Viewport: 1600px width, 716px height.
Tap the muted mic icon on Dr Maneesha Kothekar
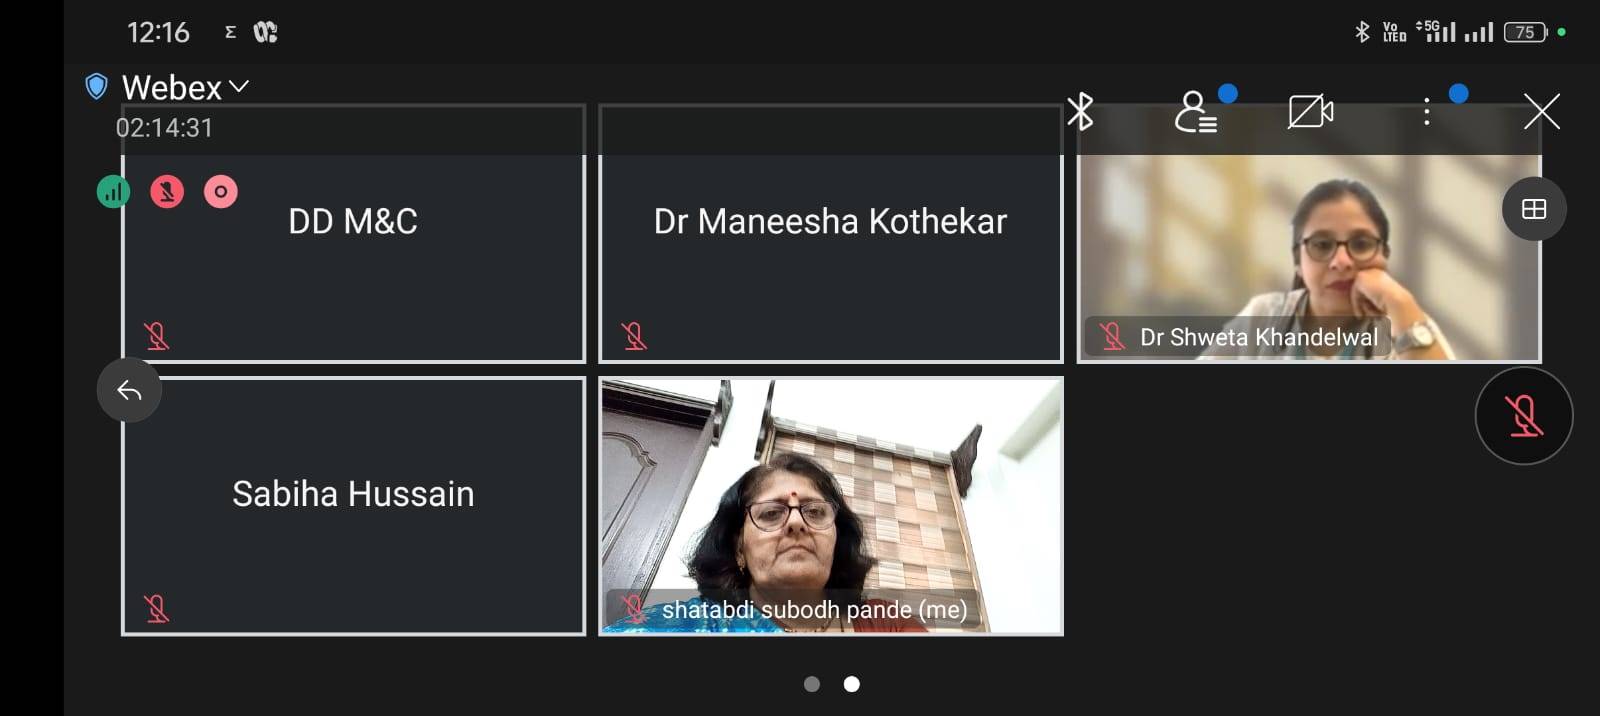(634, 336)
